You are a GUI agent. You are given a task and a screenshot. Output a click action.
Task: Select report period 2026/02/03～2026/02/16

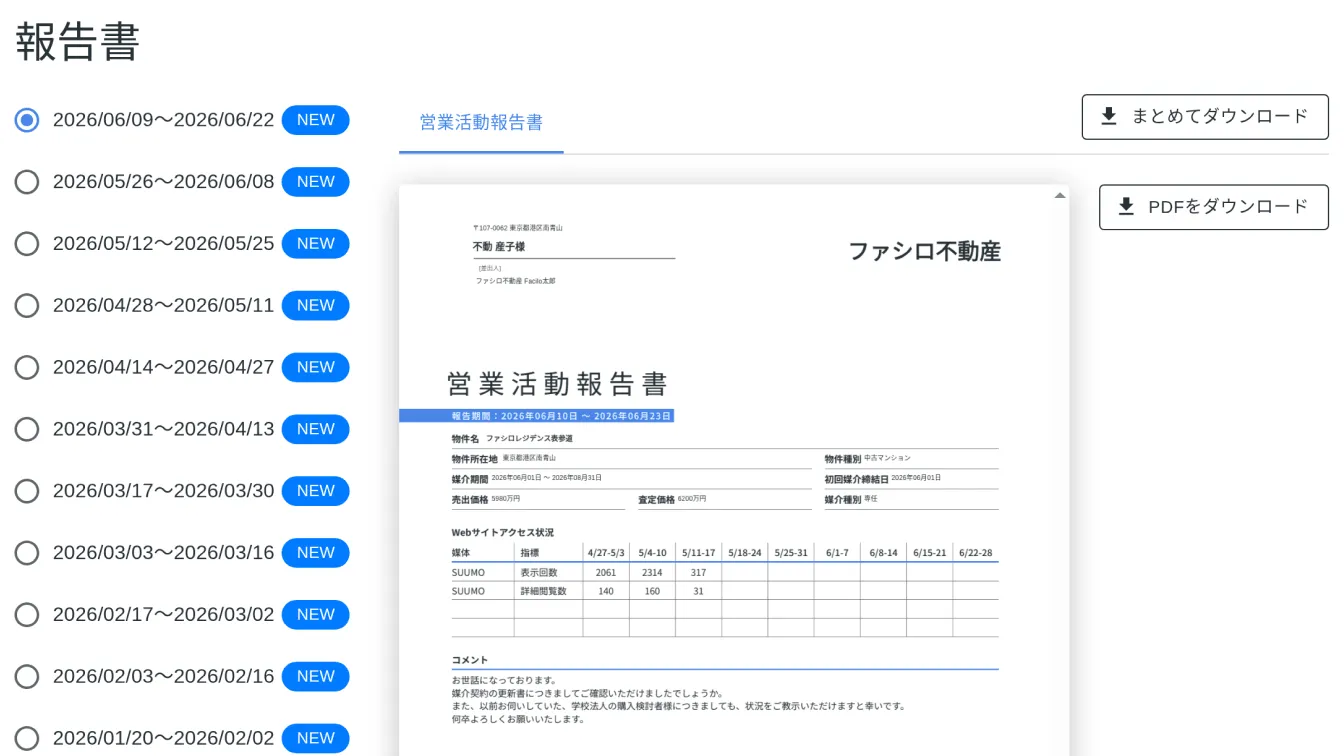27,676
